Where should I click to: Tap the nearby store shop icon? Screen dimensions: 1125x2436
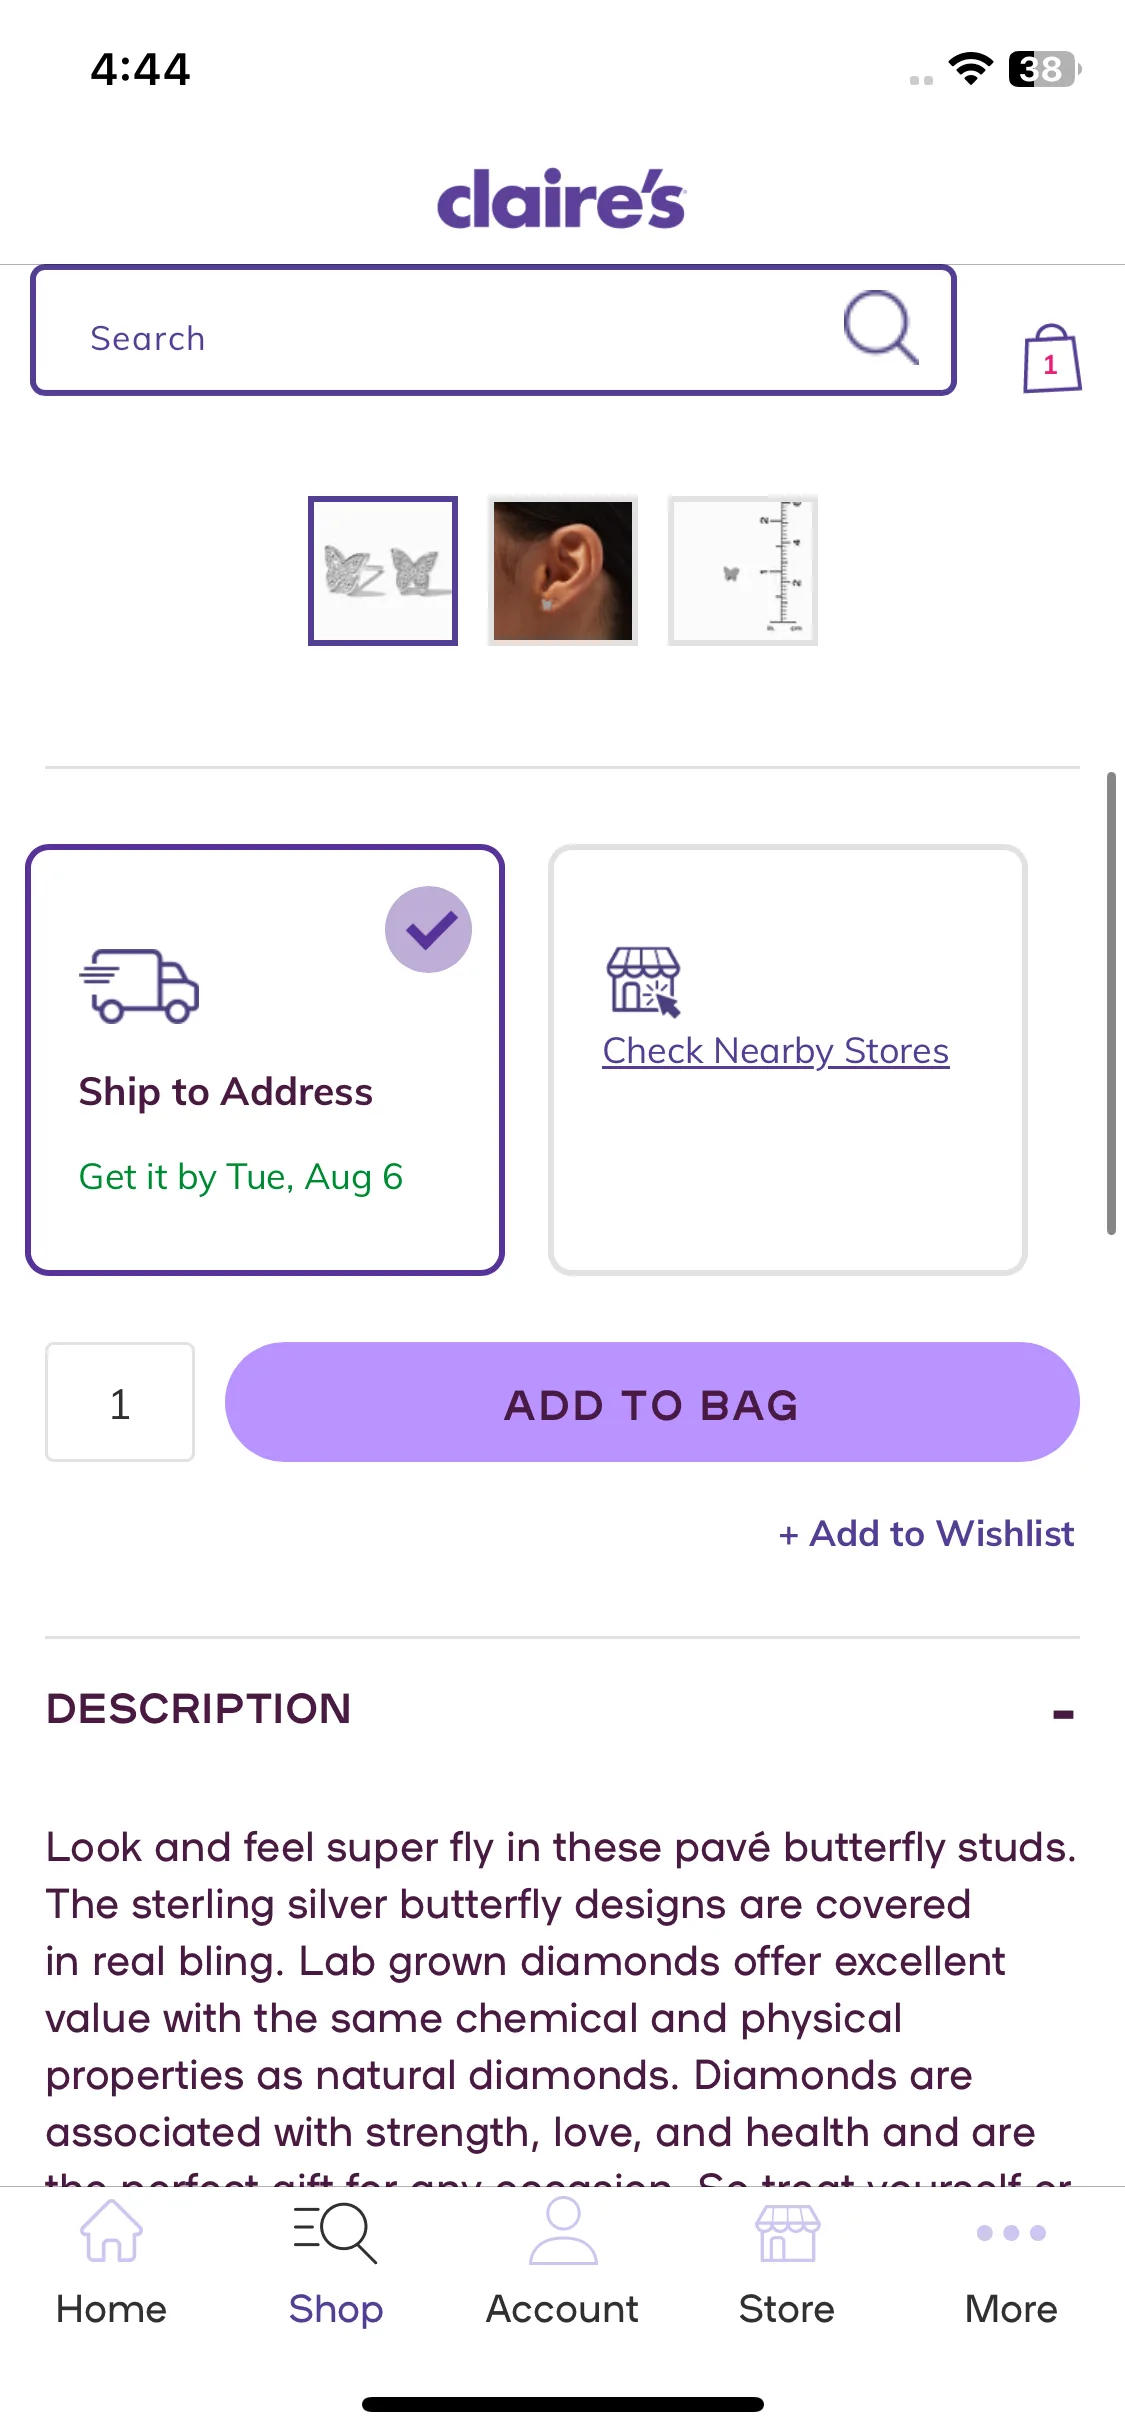tap(644, 981)
